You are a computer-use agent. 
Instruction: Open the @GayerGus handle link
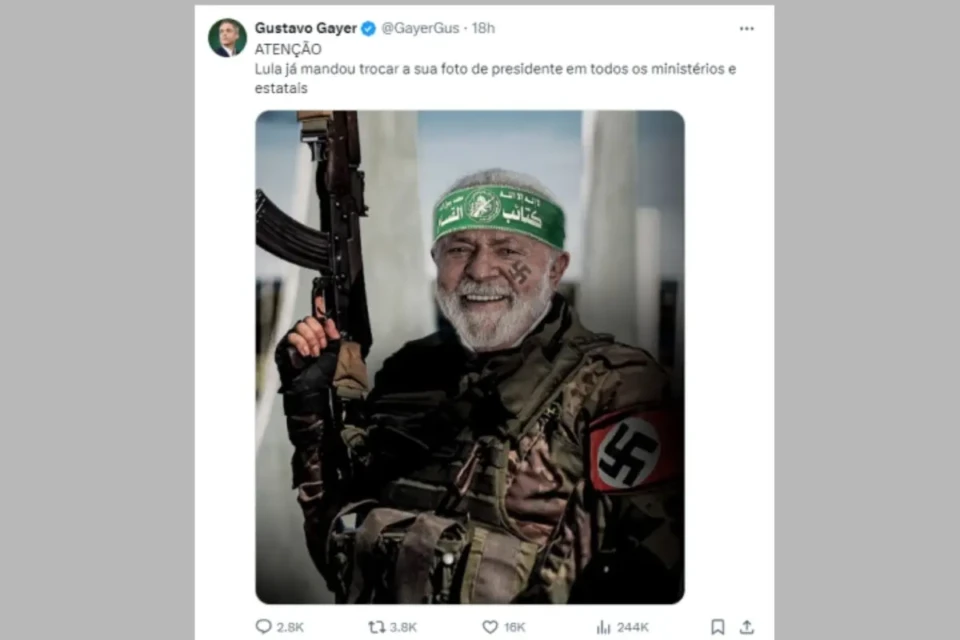(x=420, y=29)
